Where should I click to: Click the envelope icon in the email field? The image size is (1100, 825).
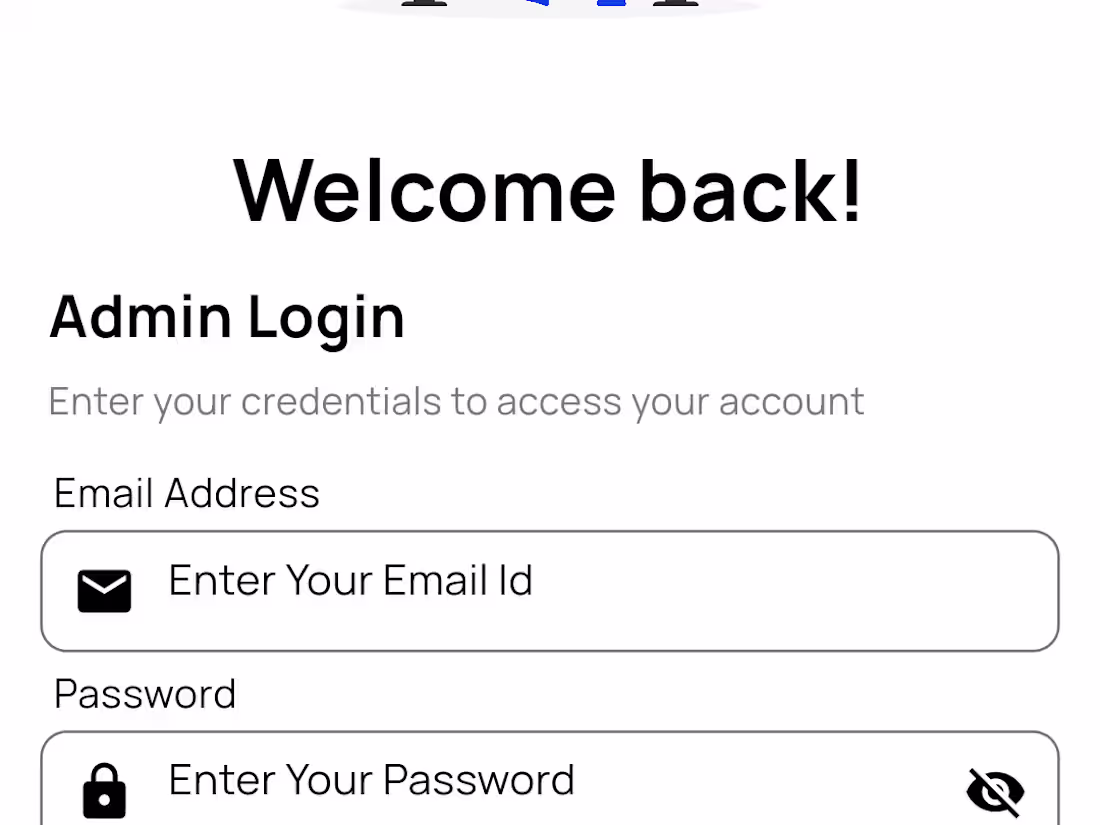tap(104, 591)
